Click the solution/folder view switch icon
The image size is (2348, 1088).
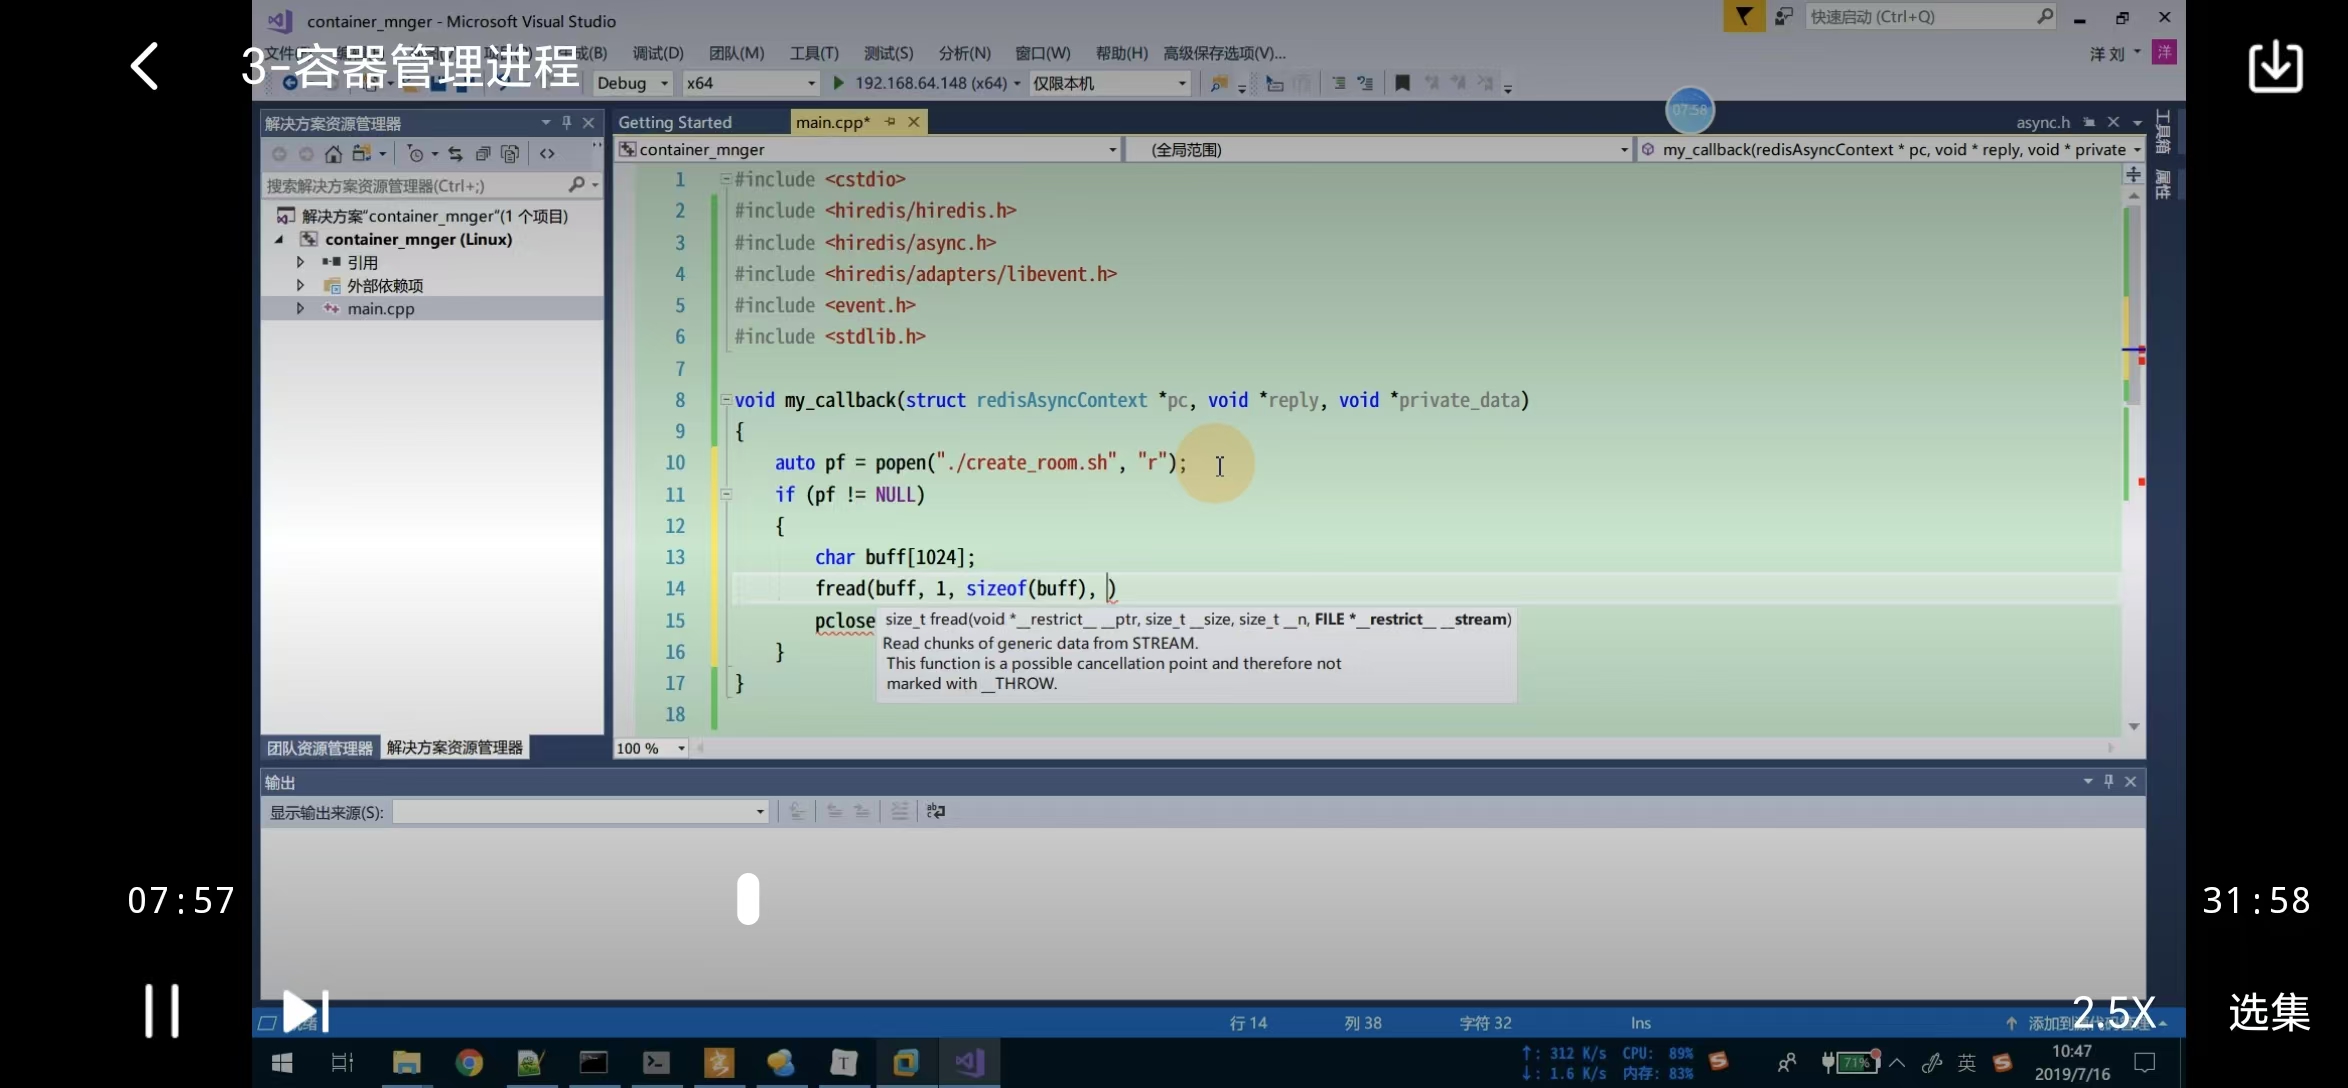click(361, 154)
